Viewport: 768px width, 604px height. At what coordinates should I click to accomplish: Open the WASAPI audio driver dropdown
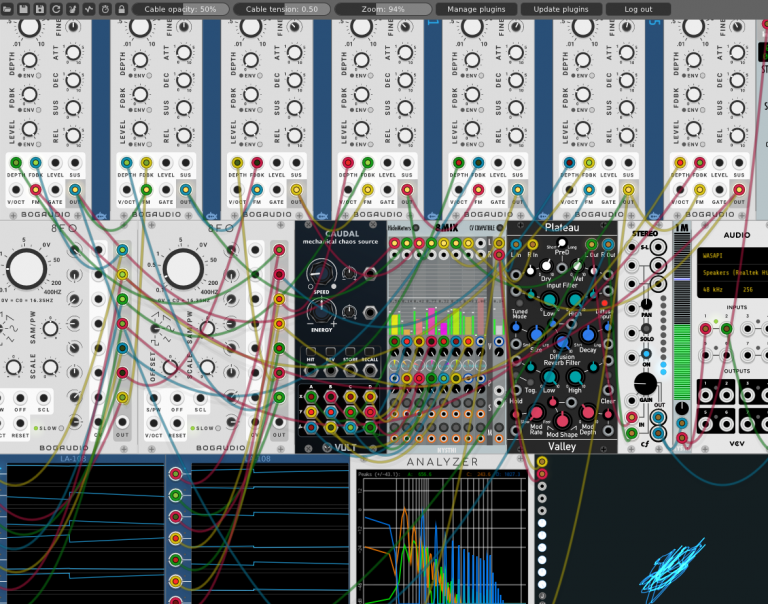point(735,256)
